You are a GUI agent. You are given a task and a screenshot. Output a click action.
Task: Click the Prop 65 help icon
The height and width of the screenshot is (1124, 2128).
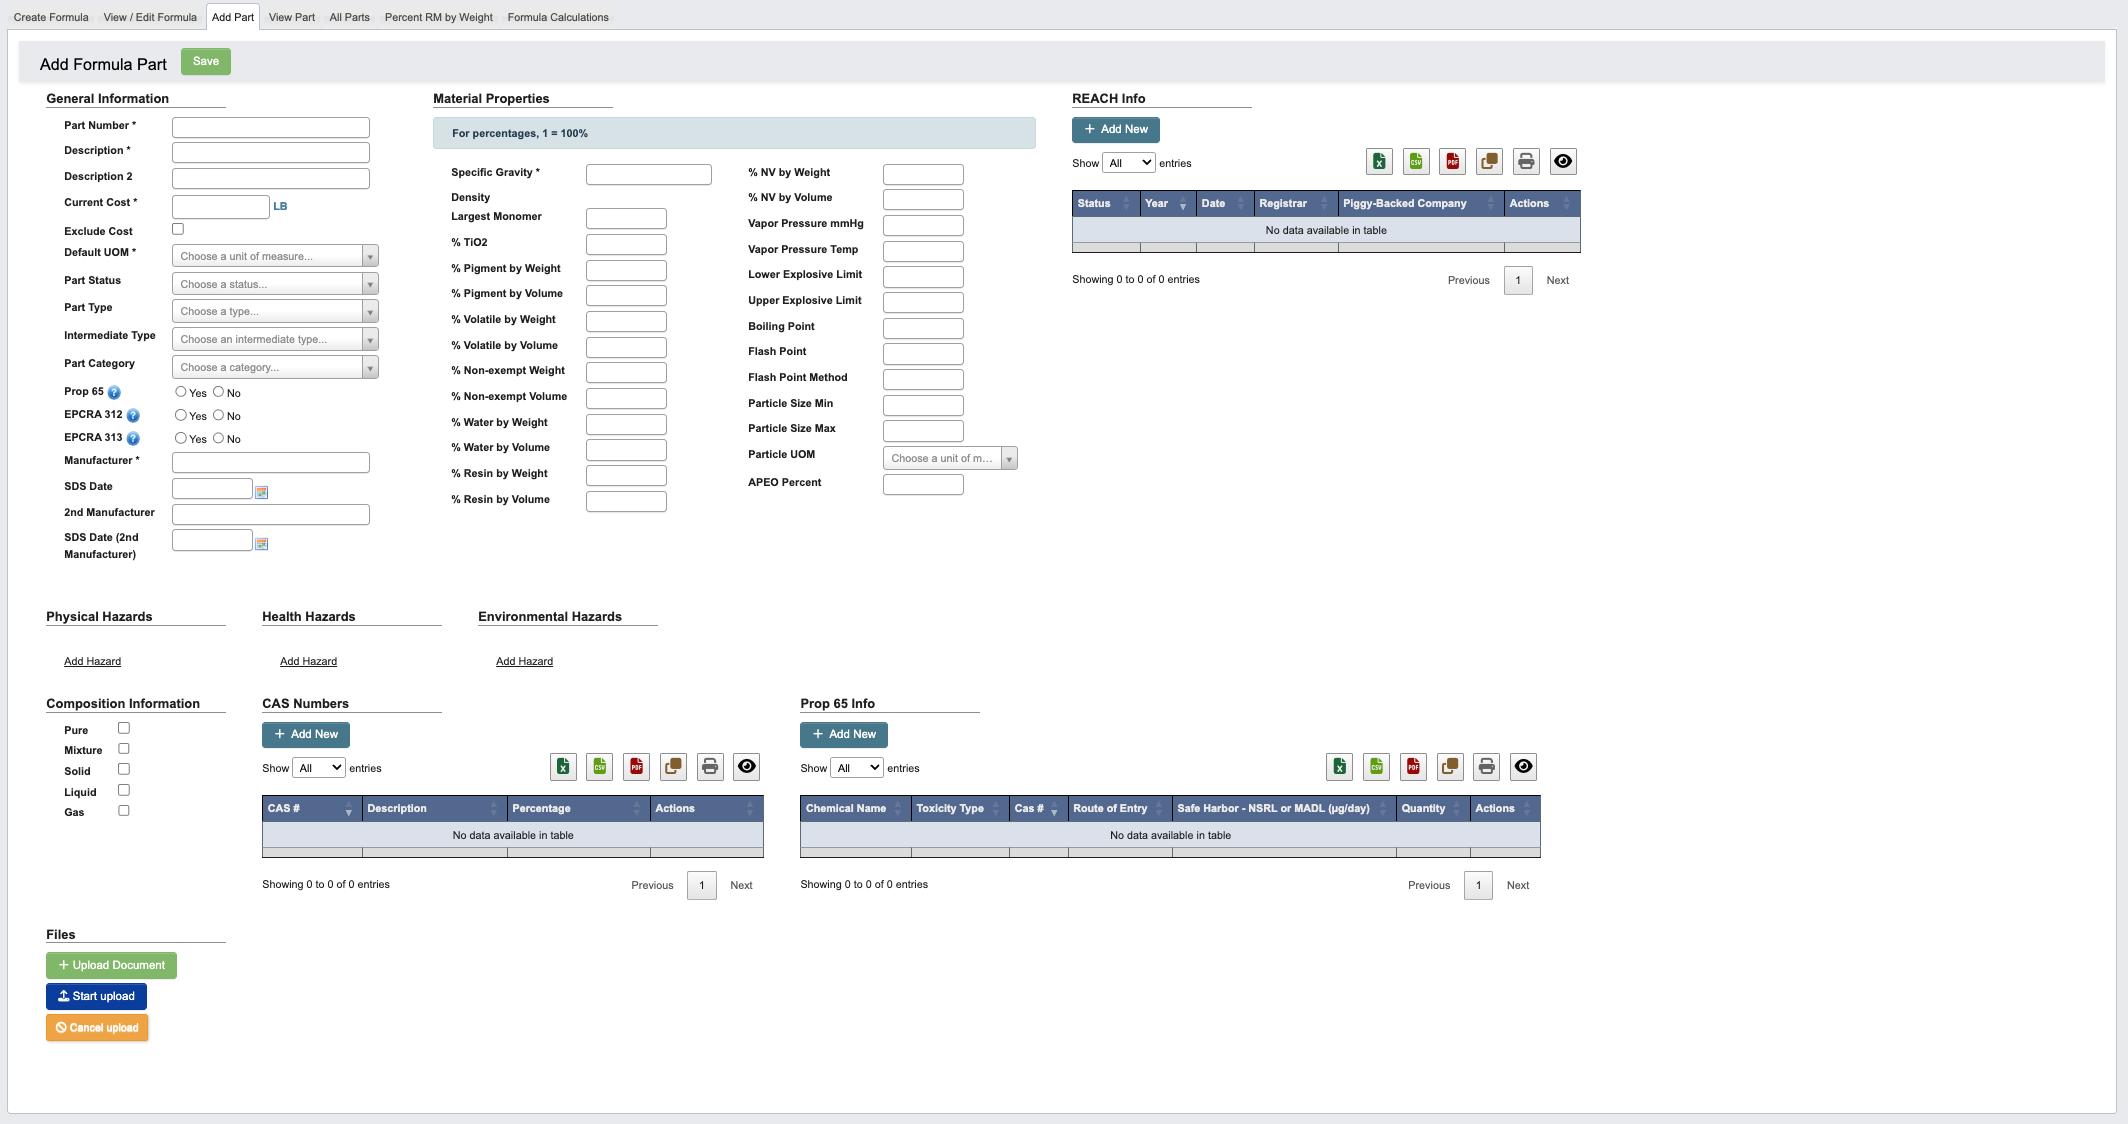[114, 392]
